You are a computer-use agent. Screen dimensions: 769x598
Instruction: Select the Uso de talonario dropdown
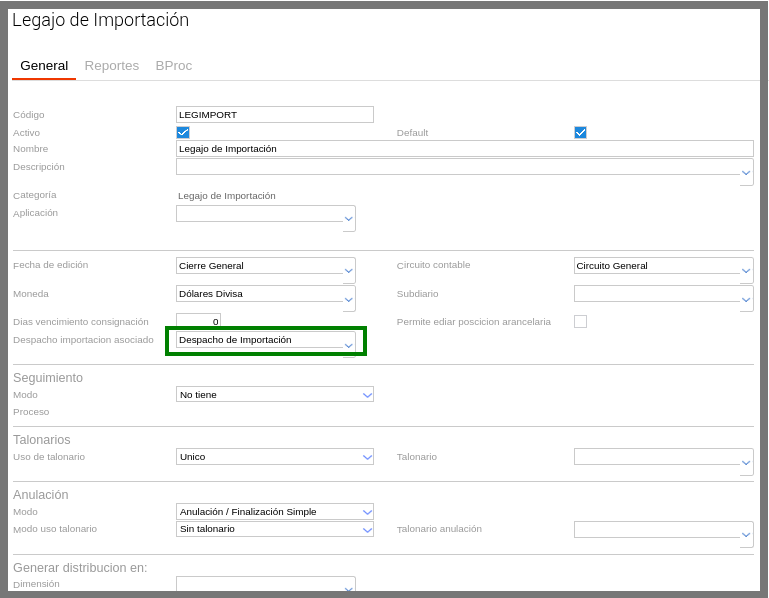point(367,457)
